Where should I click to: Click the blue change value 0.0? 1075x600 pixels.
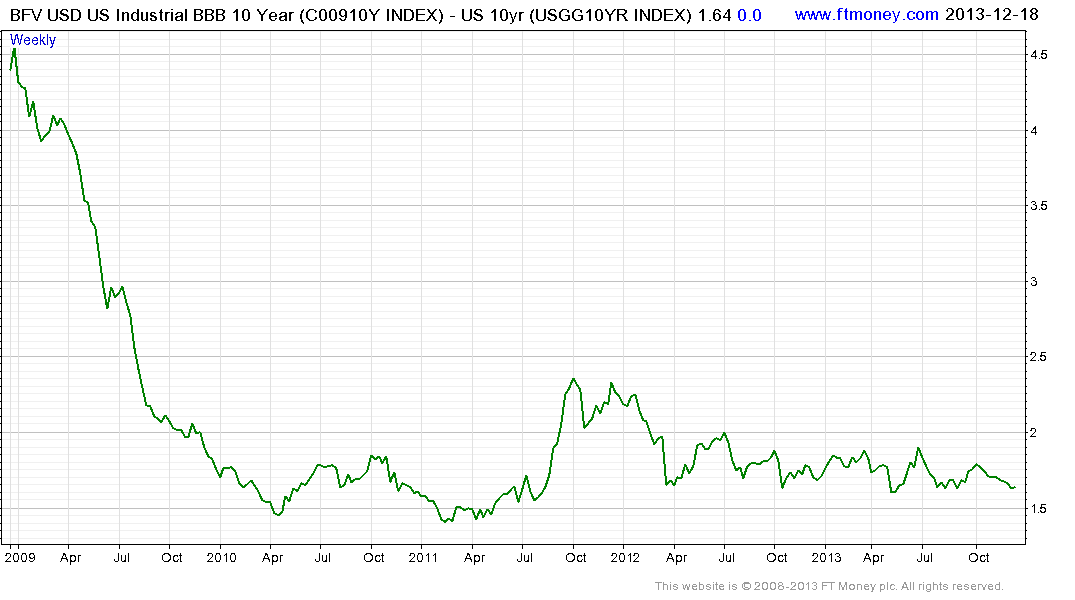click(749, 15)
